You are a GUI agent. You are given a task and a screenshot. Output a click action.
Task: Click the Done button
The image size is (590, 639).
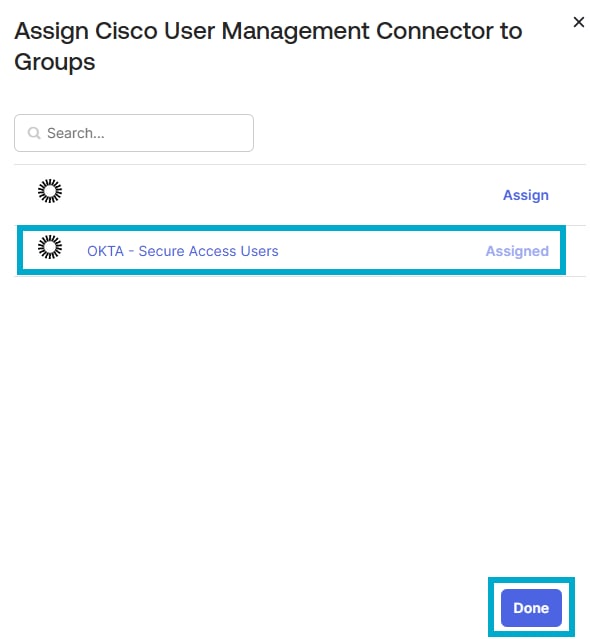(531, 608)
